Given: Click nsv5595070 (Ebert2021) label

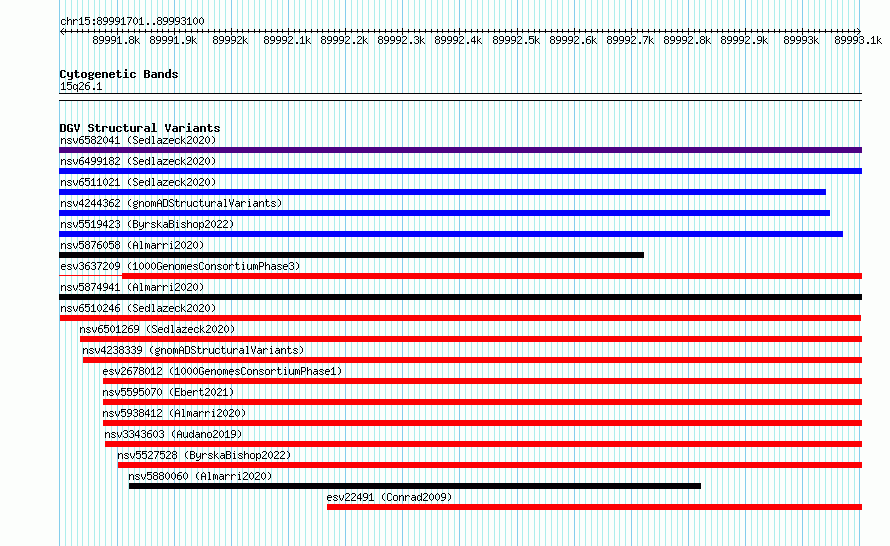Looking at the screenshot, I should (168, 392).
